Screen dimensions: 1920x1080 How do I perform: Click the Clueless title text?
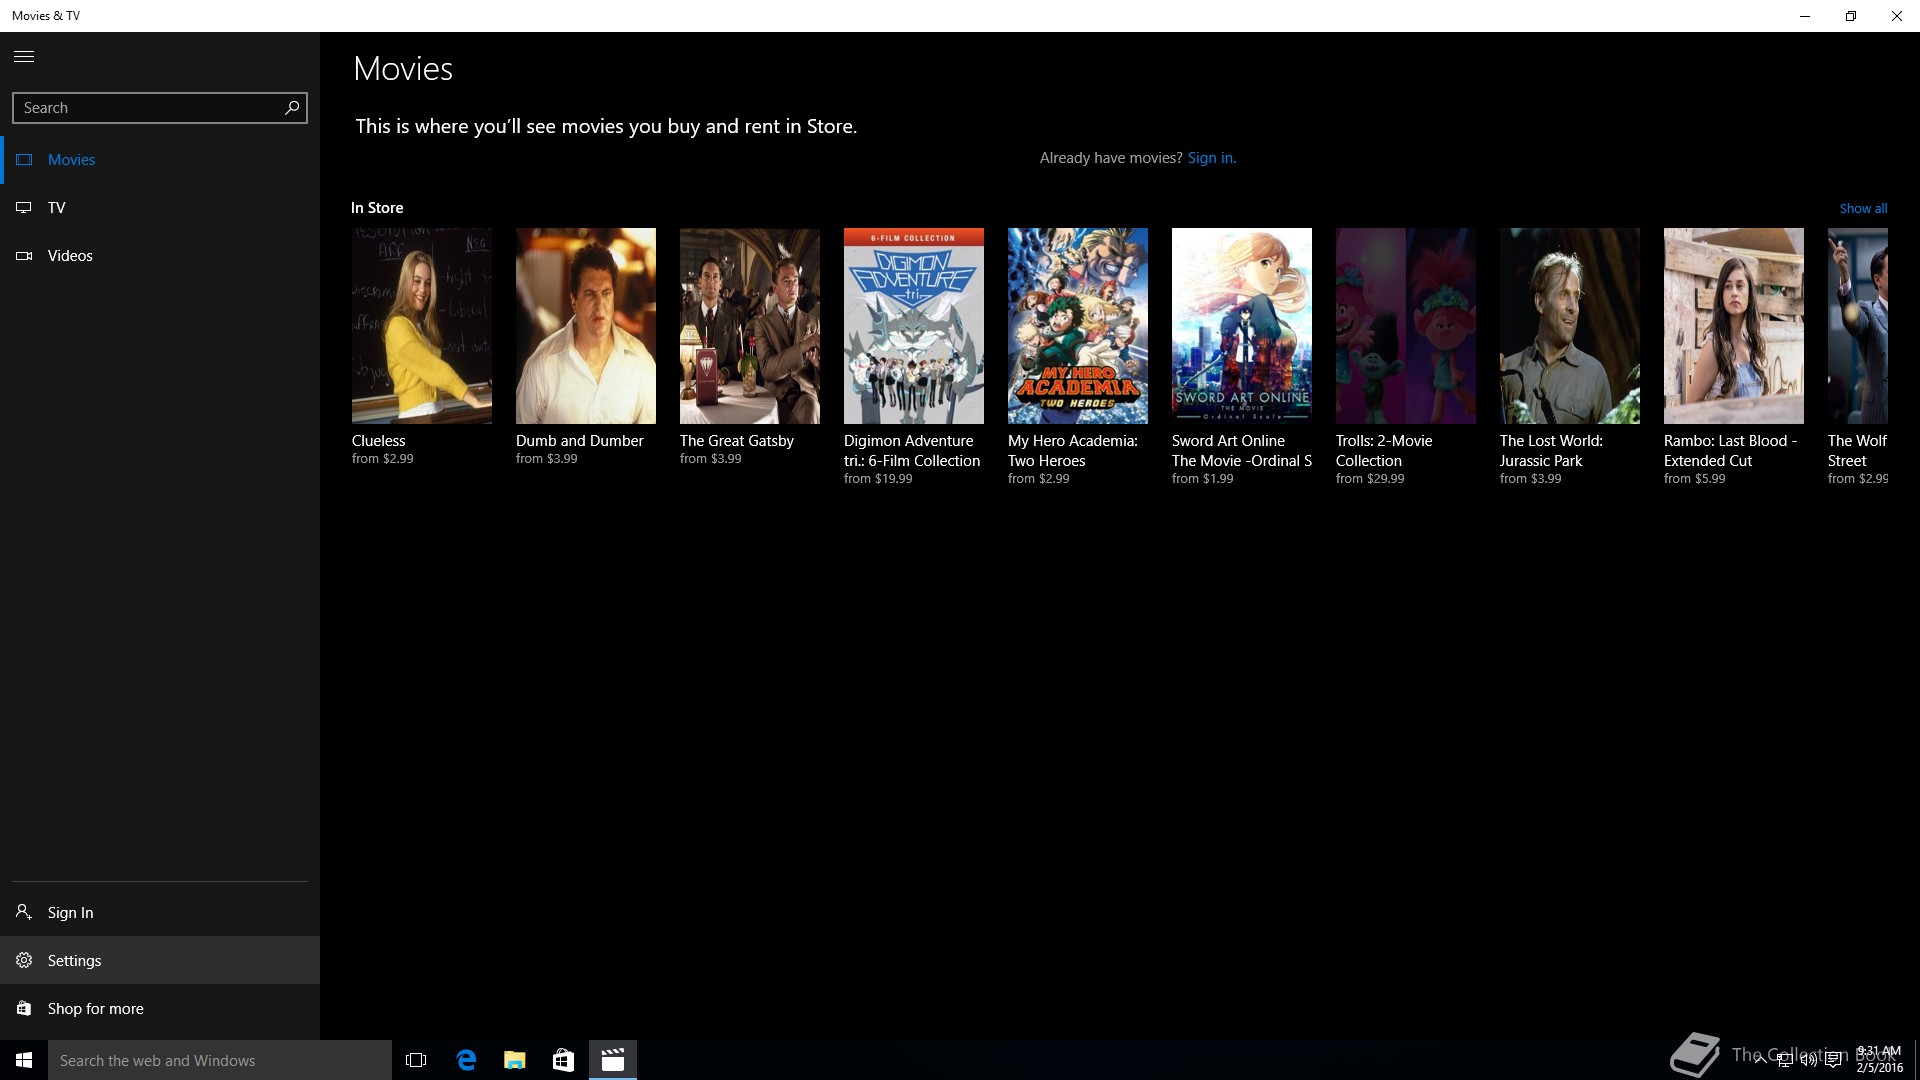point(379,441)
